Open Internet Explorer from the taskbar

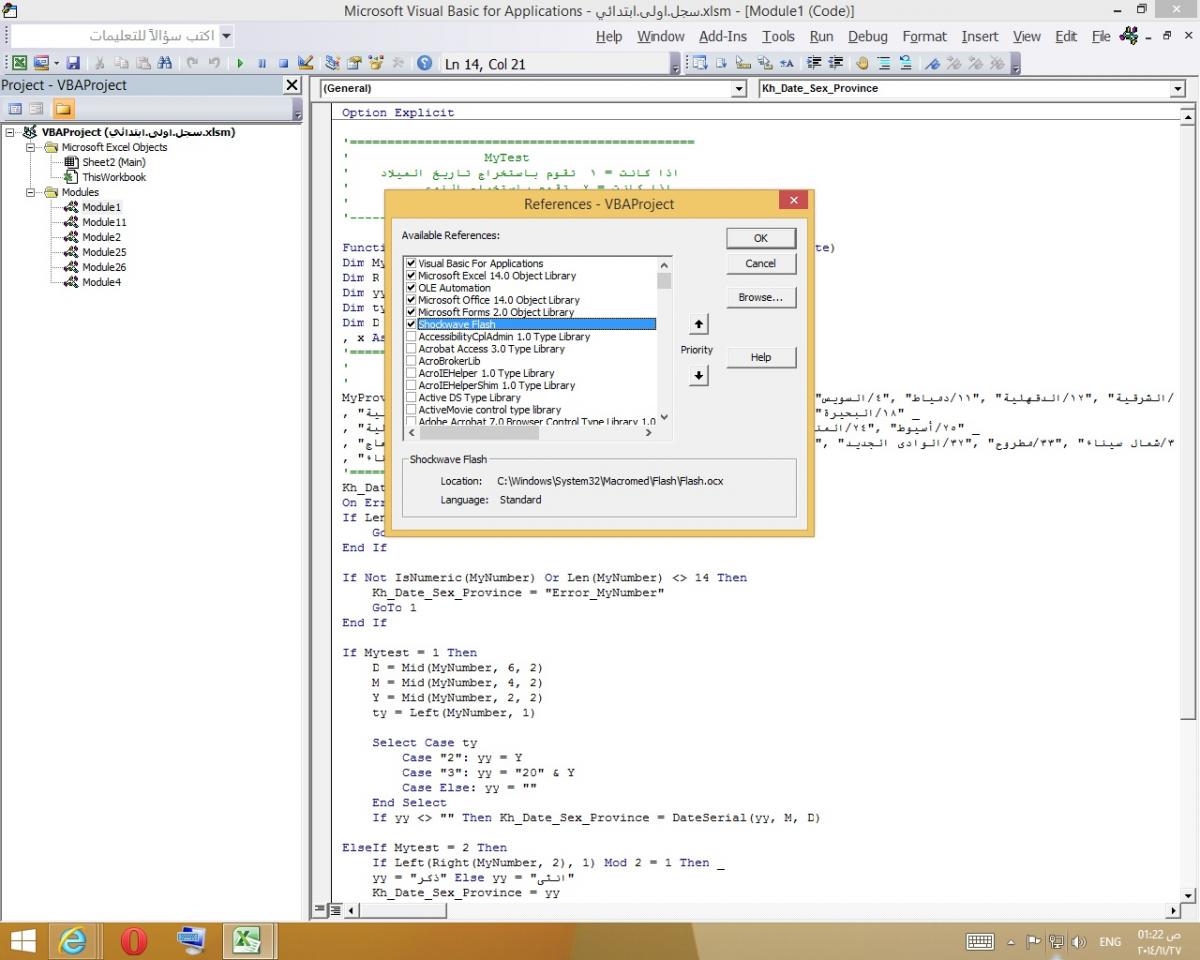tap(73, 941)
